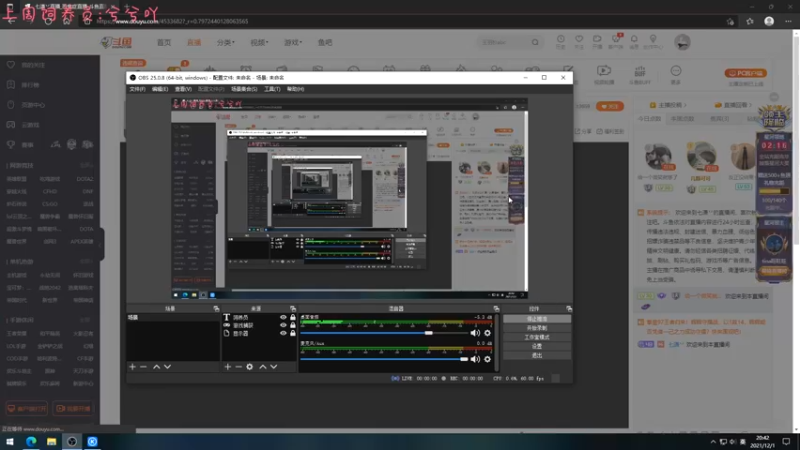
Task: Toggle lock on window capture source
Action: click(293, 326)
